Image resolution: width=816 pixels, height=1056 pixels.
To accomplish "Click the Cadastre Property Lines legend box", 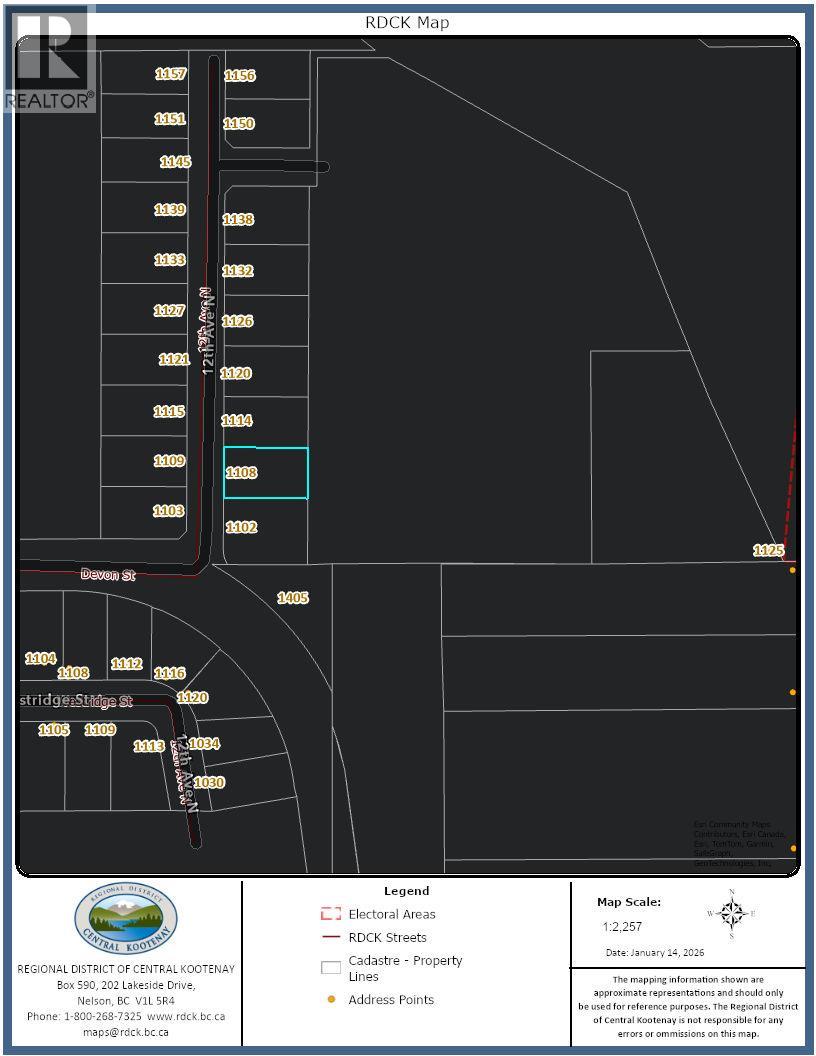I will click(x=330, y=968).
